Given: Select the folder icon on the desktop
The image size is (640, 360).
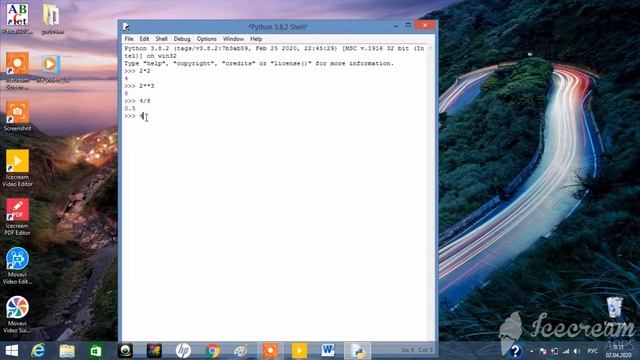Looking at the screenshot, I should (x=51, y=19).
